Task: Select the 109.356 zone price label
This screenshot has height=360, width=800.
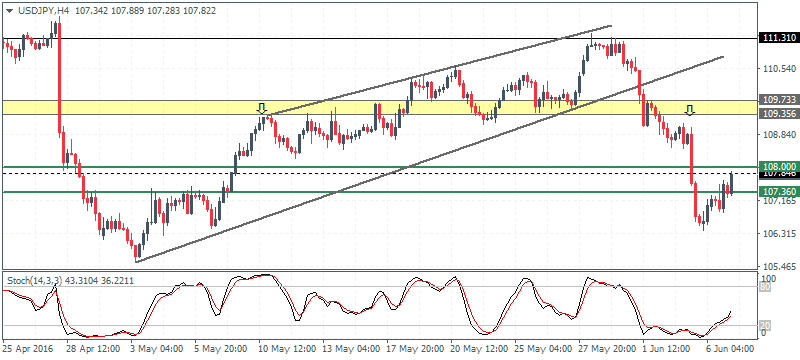Action: (x=778, y=114)
